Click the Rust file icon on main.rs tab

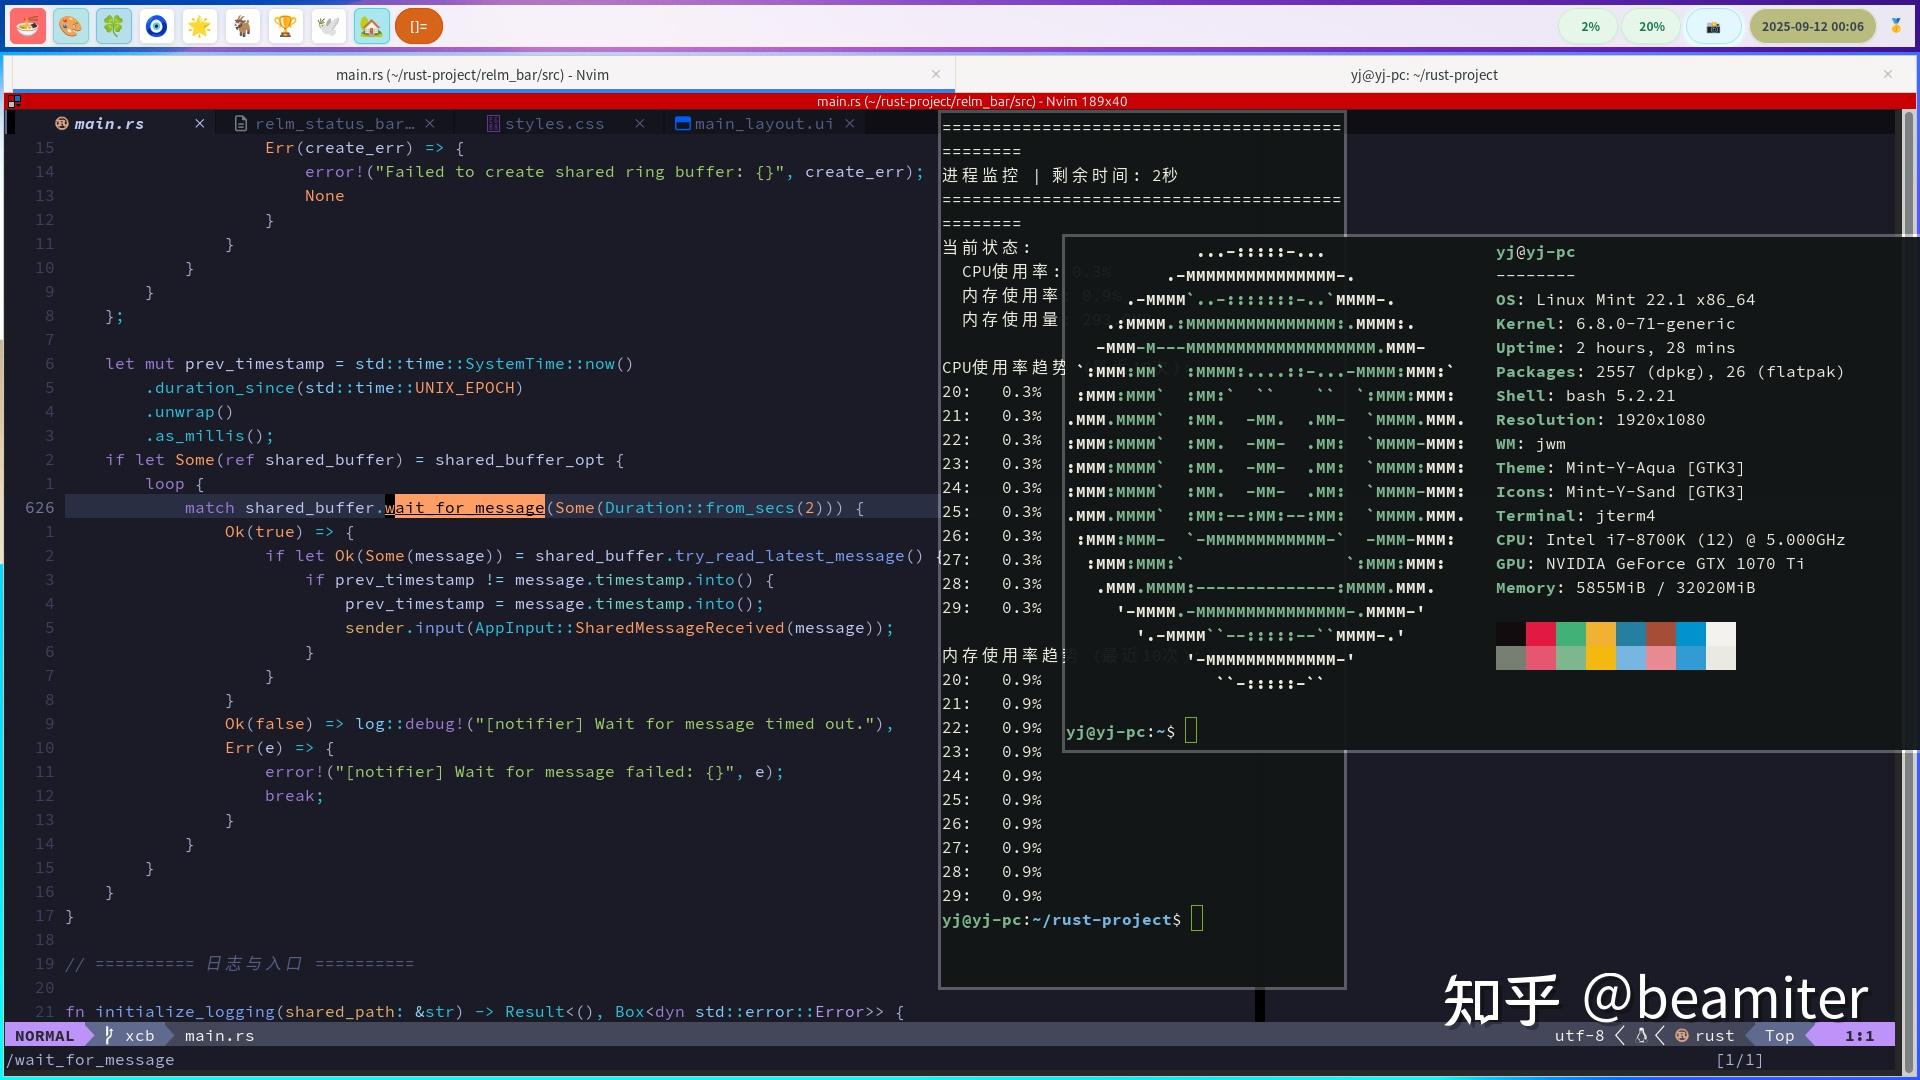tap(62, 124)
